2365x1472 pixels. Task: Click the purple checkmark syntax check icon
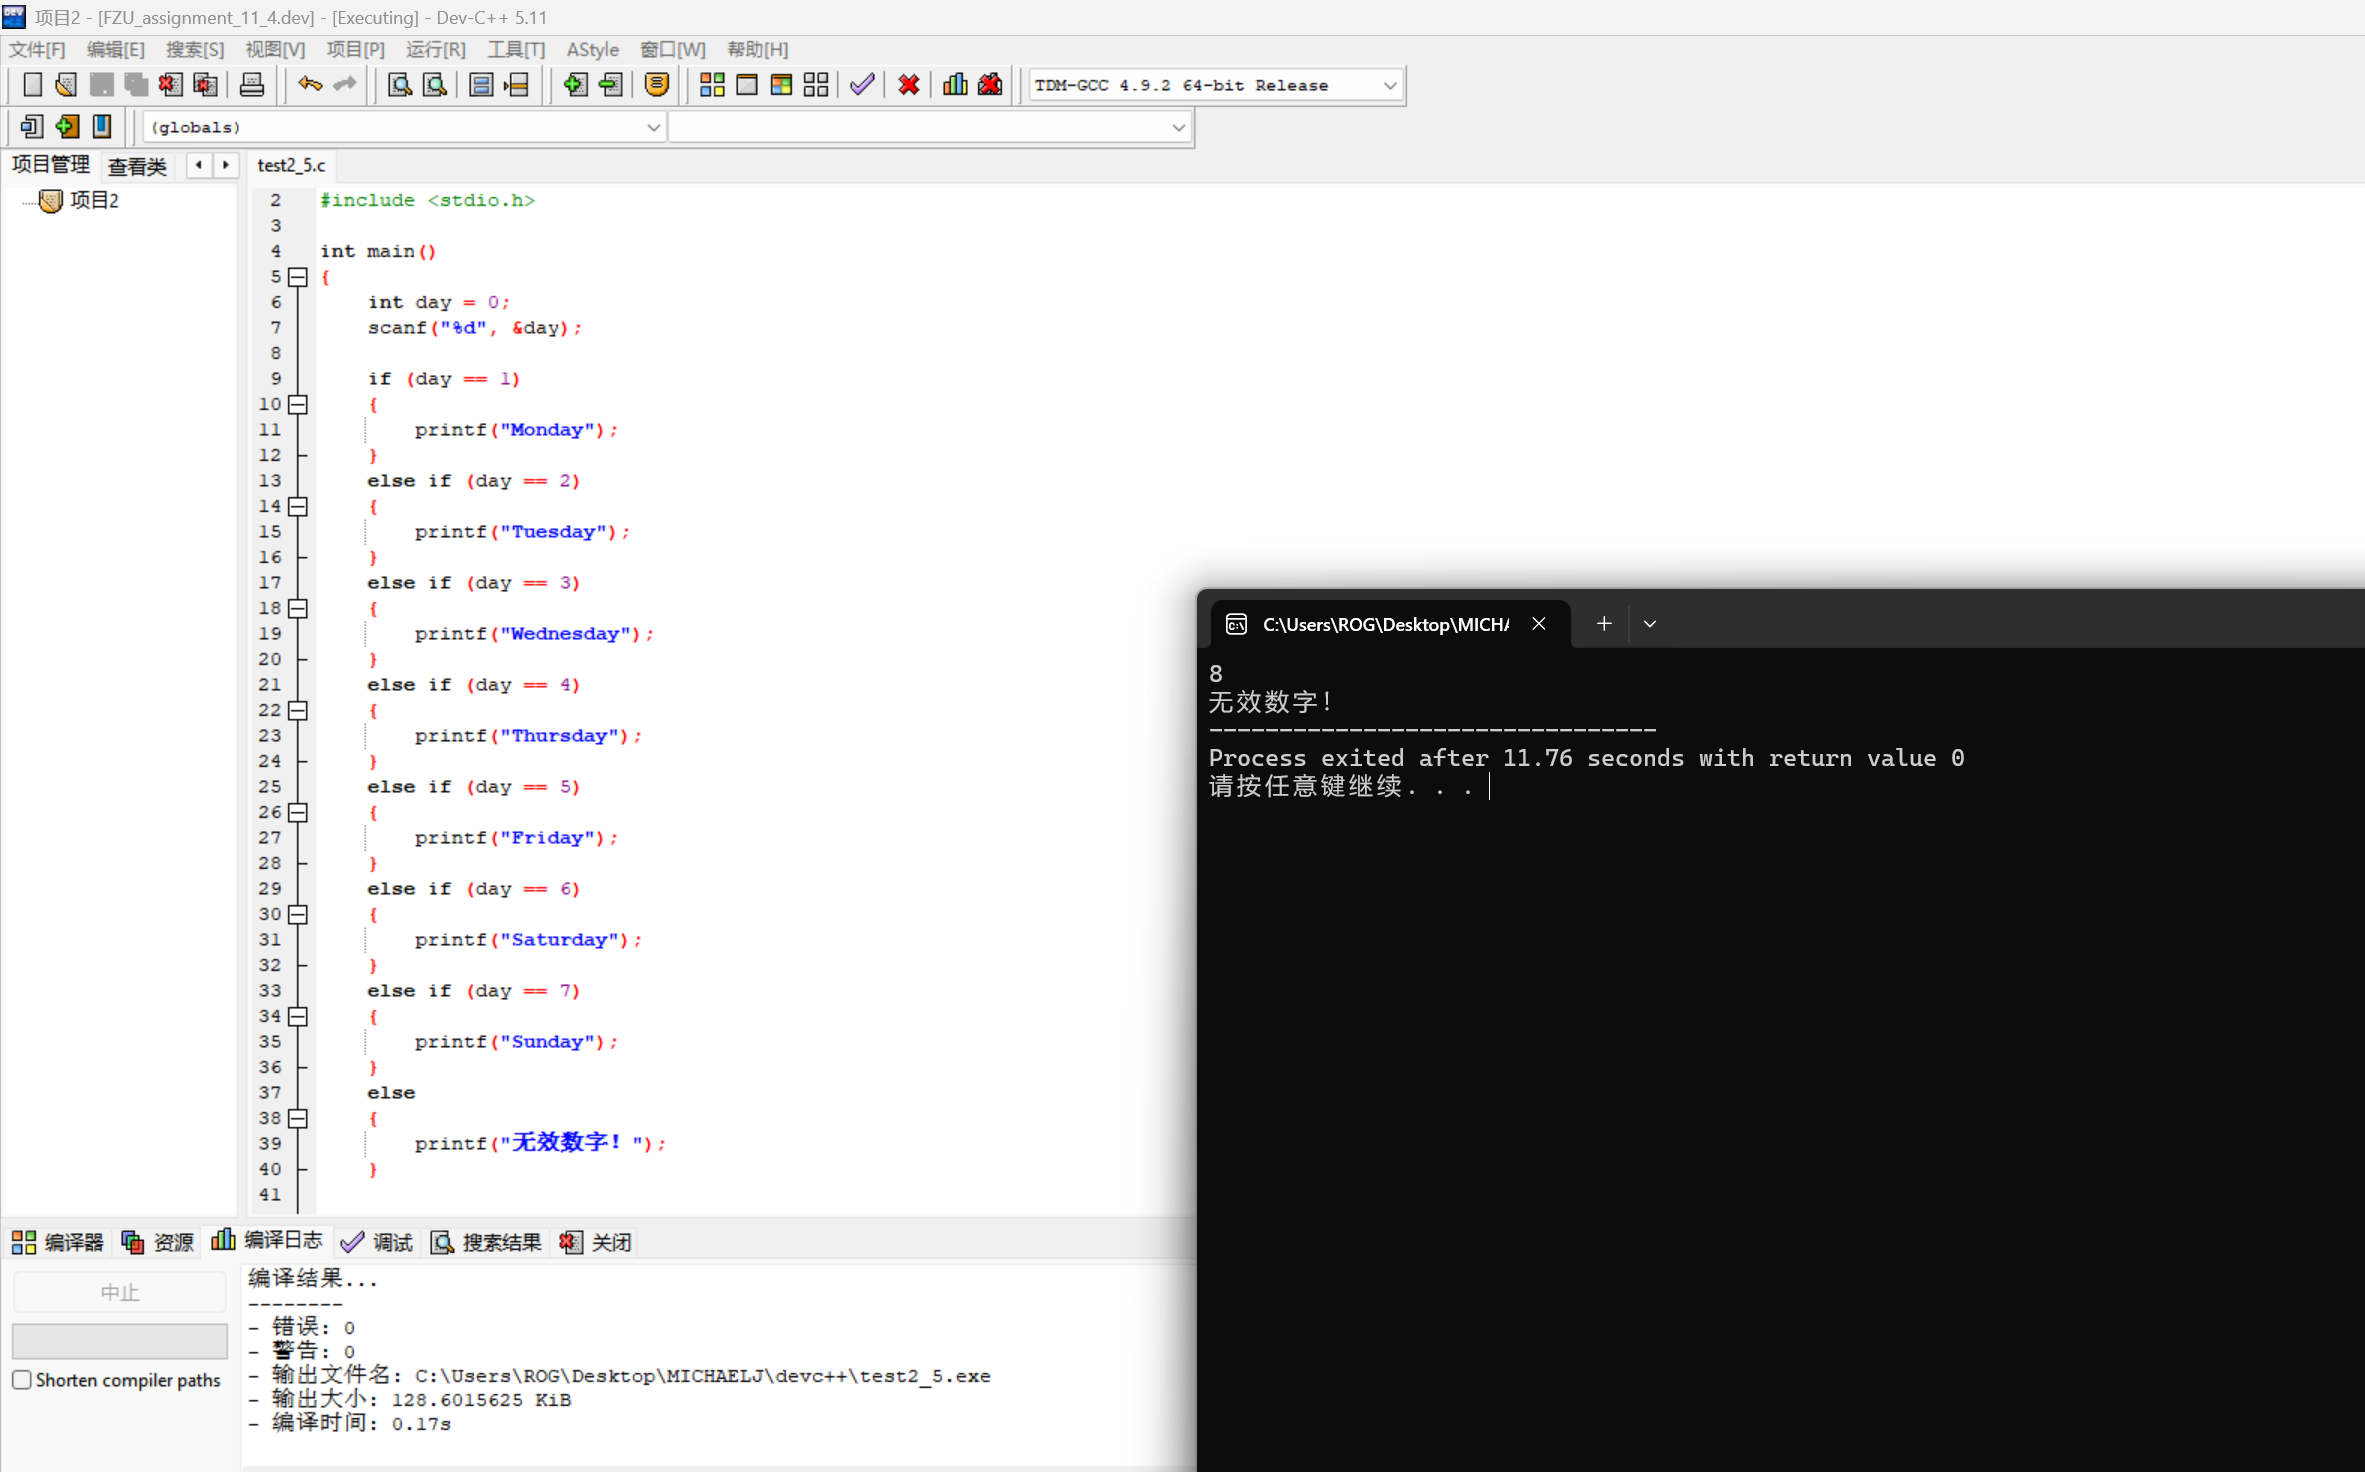(x=862, y=85)
